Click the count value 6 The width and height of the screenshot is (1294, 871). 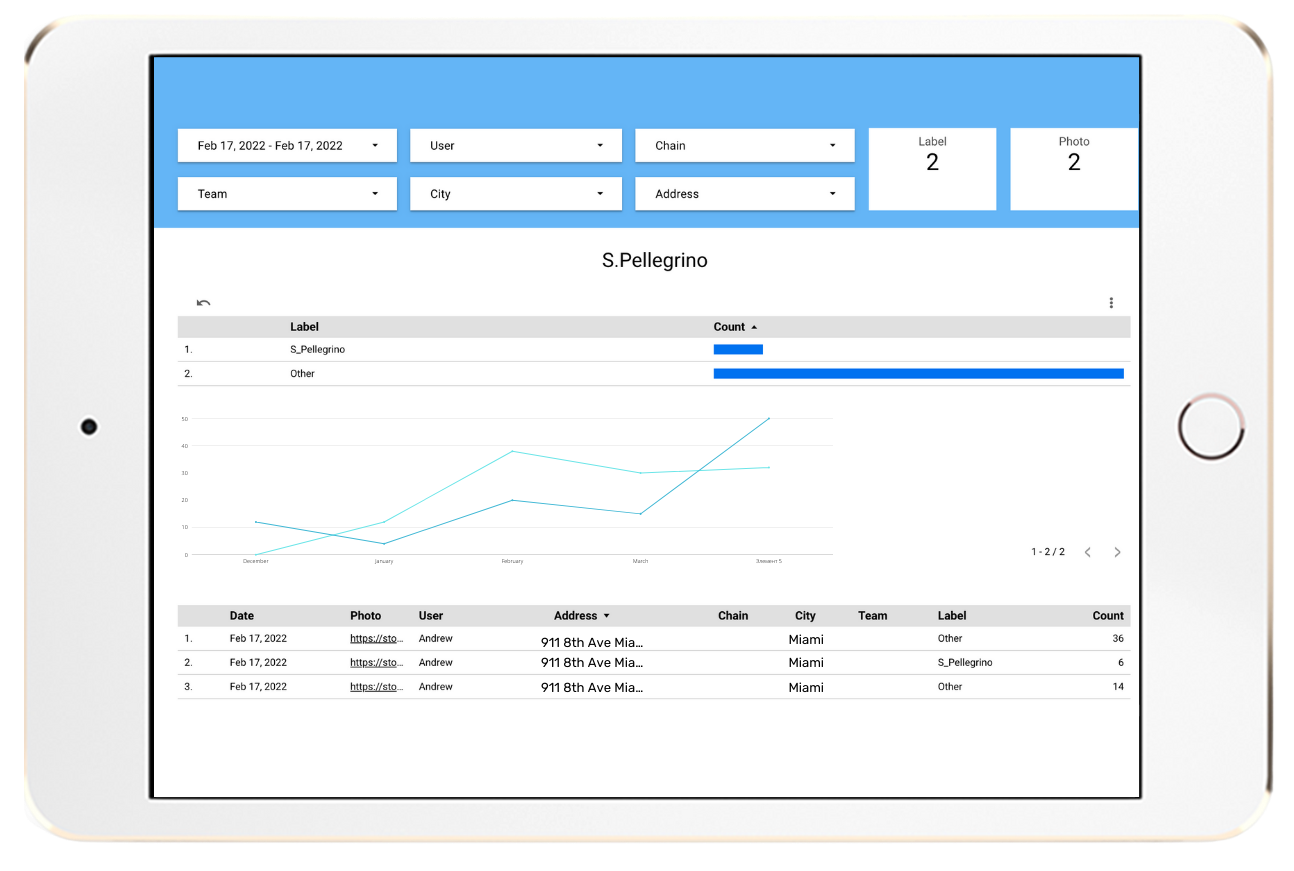pyautogui.click(x=1121, y=662)
